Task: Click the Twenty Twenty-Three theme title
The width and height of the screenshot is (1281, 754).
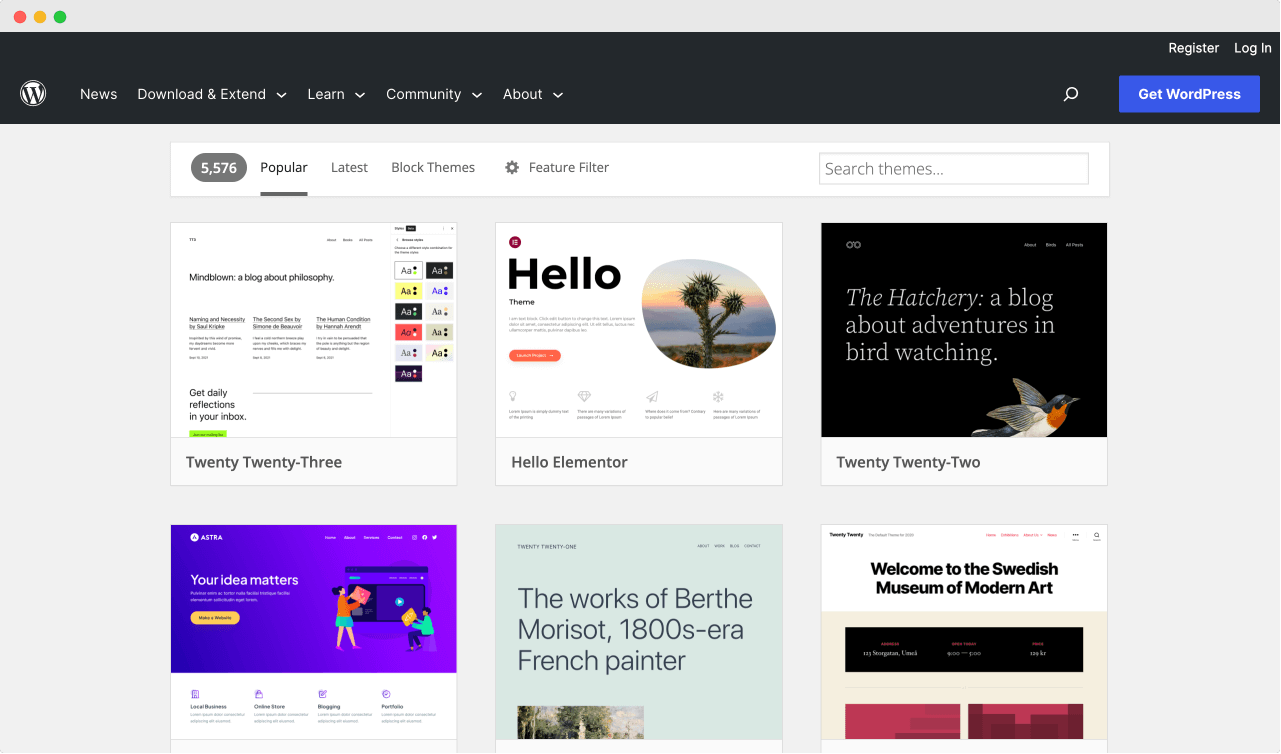Action: pyautogui.click(x=264, y=462)
